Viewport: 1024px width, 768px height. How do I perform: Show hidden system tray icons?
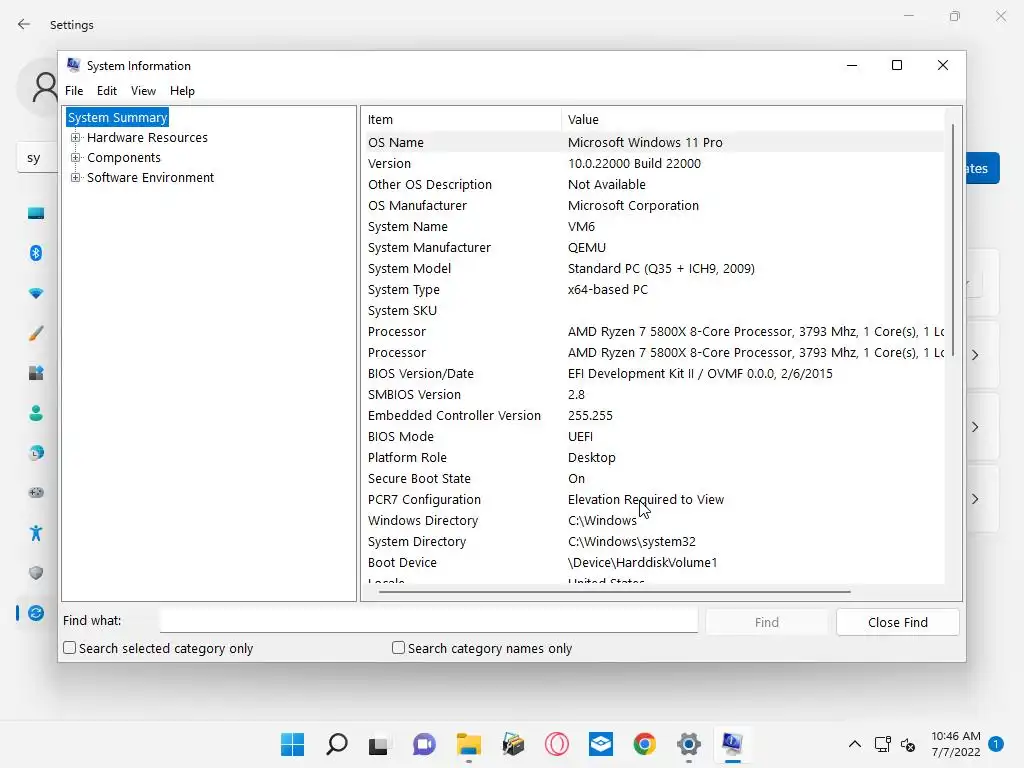pyautogui.click(x=854, y=744)
